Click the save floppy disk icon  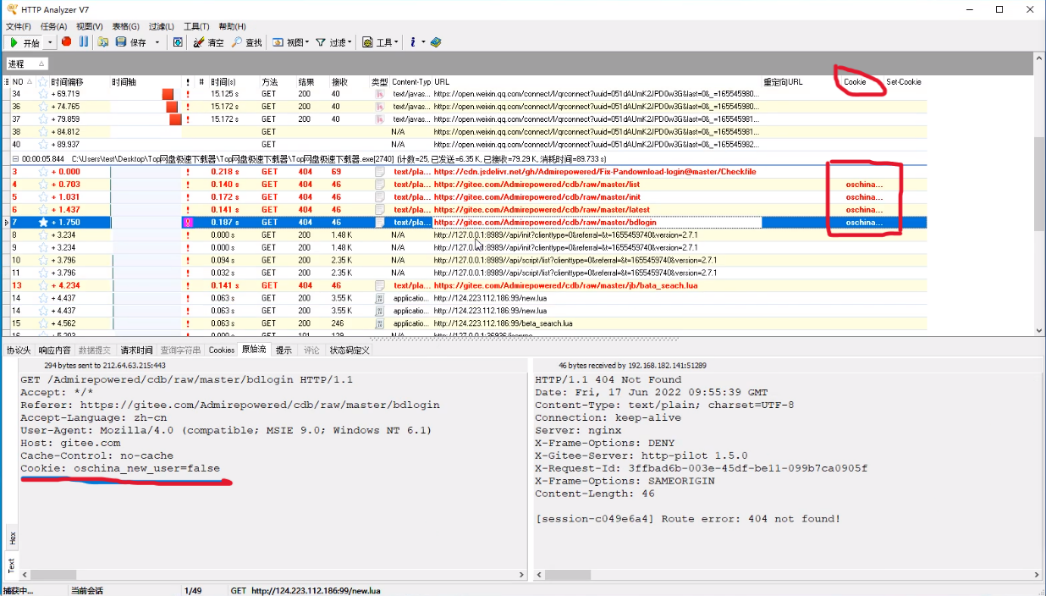(x=121, y=42)
